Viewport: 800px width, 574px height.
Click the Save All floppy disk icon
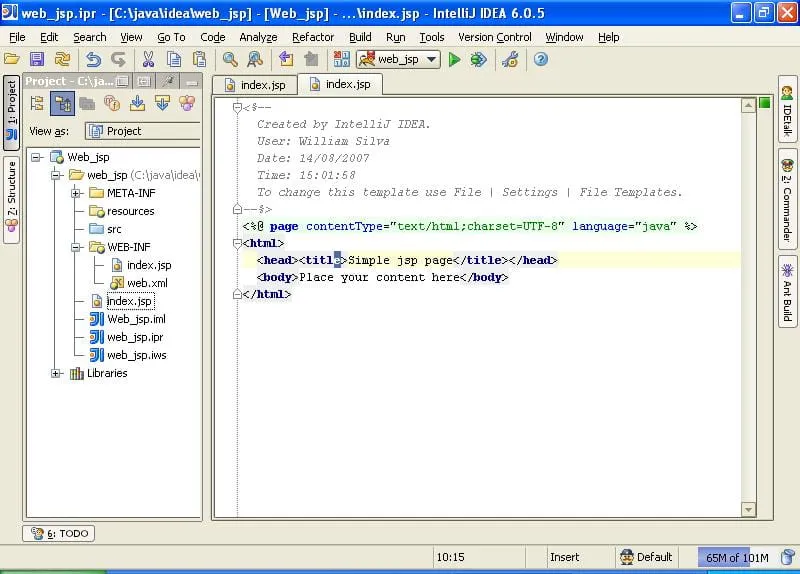click(37, 60)
